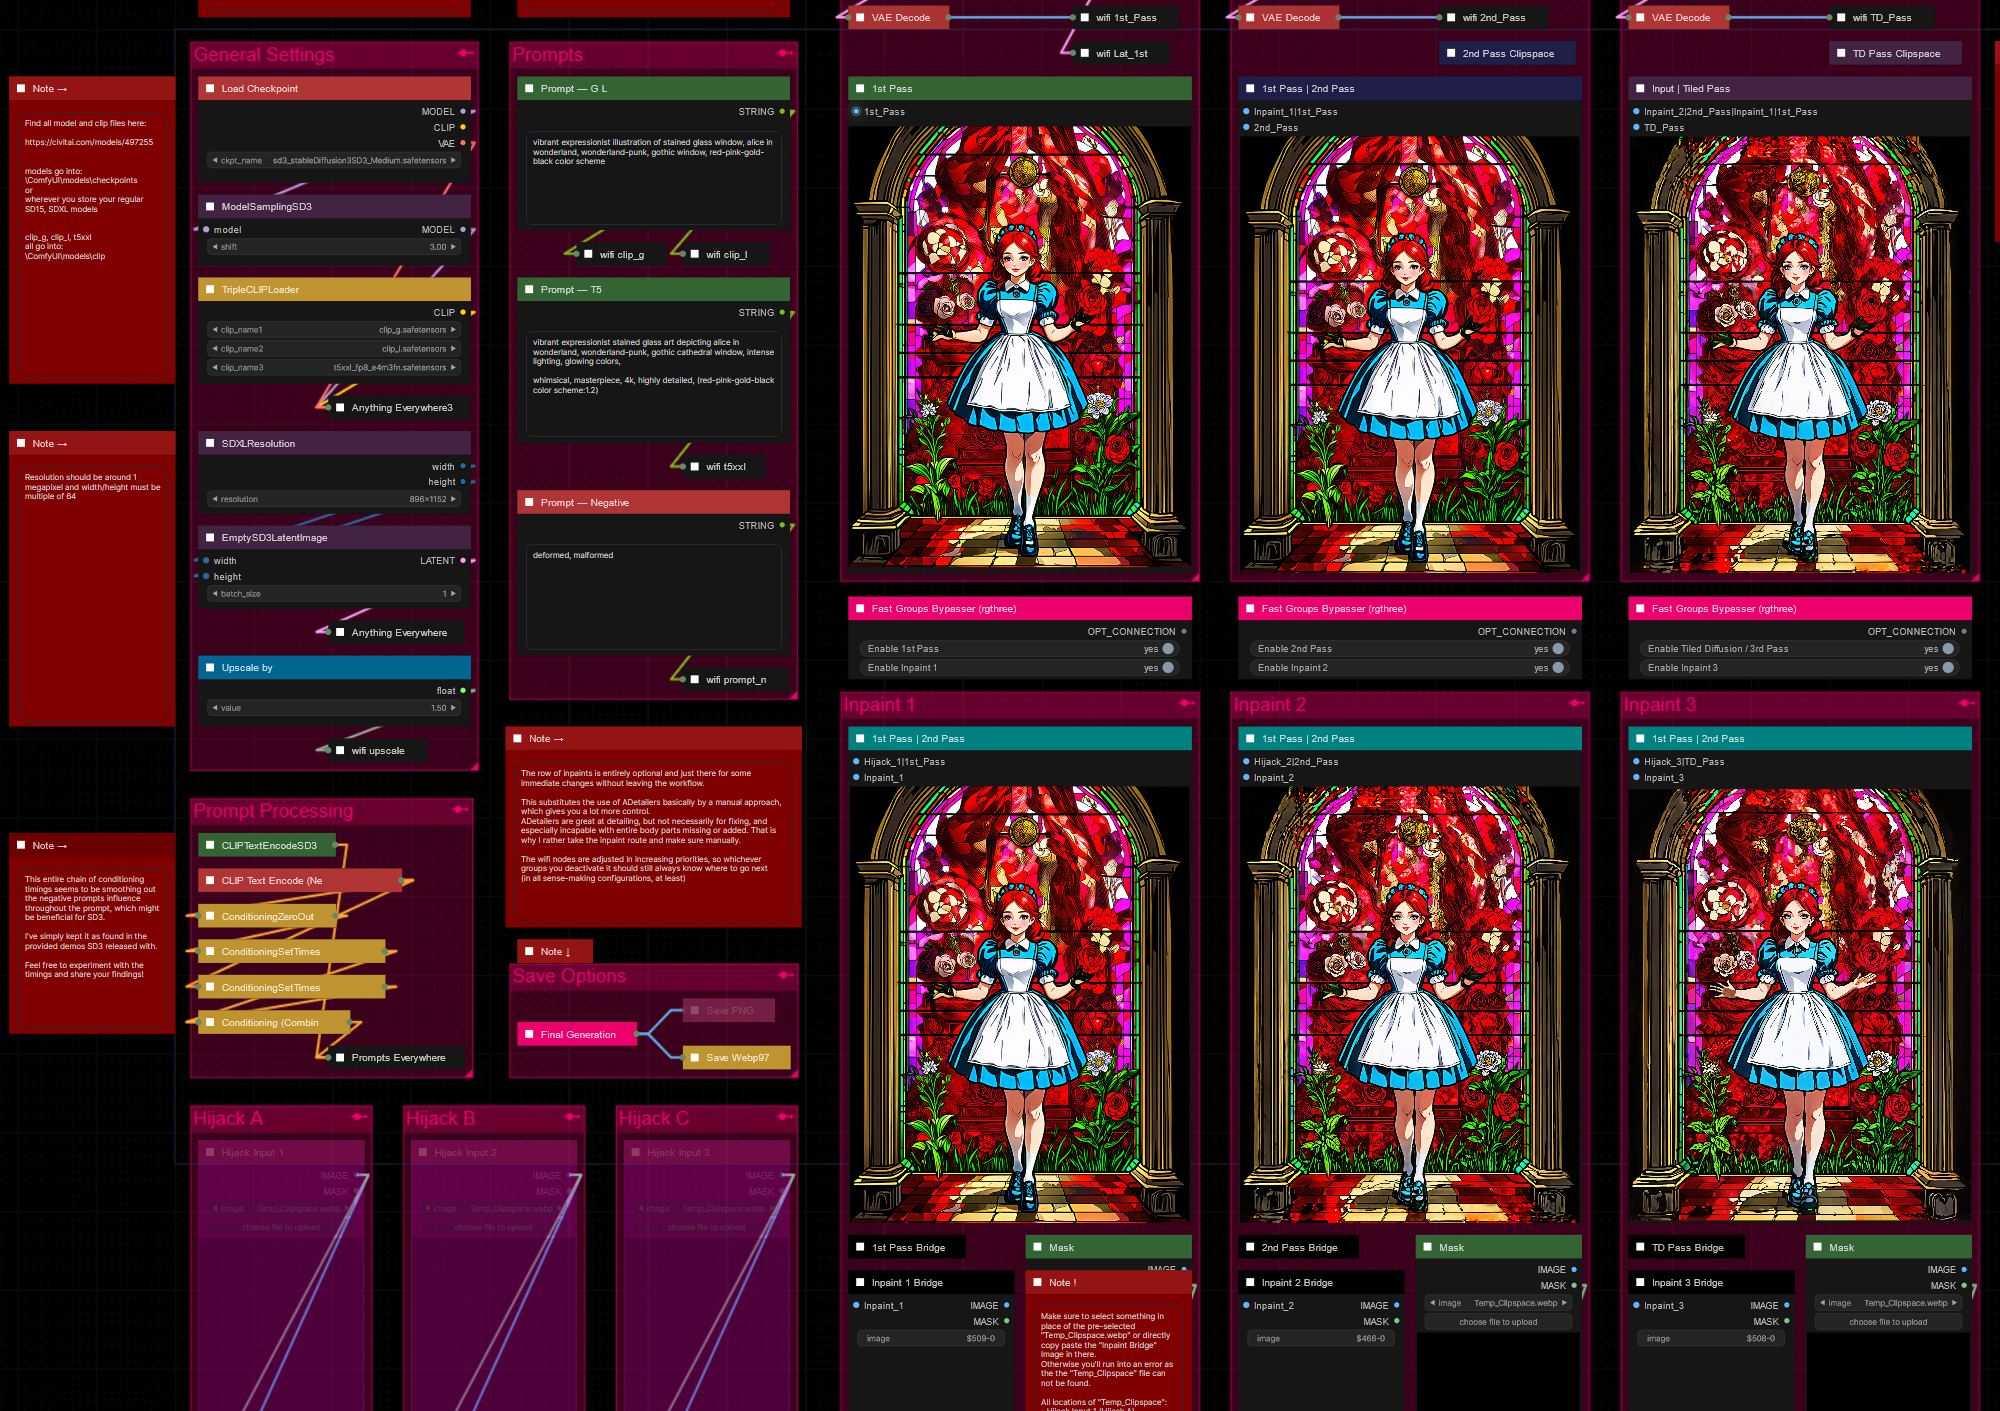Increase the shift value with the right arrow
2000x1411 pixels.
point(453,247)
